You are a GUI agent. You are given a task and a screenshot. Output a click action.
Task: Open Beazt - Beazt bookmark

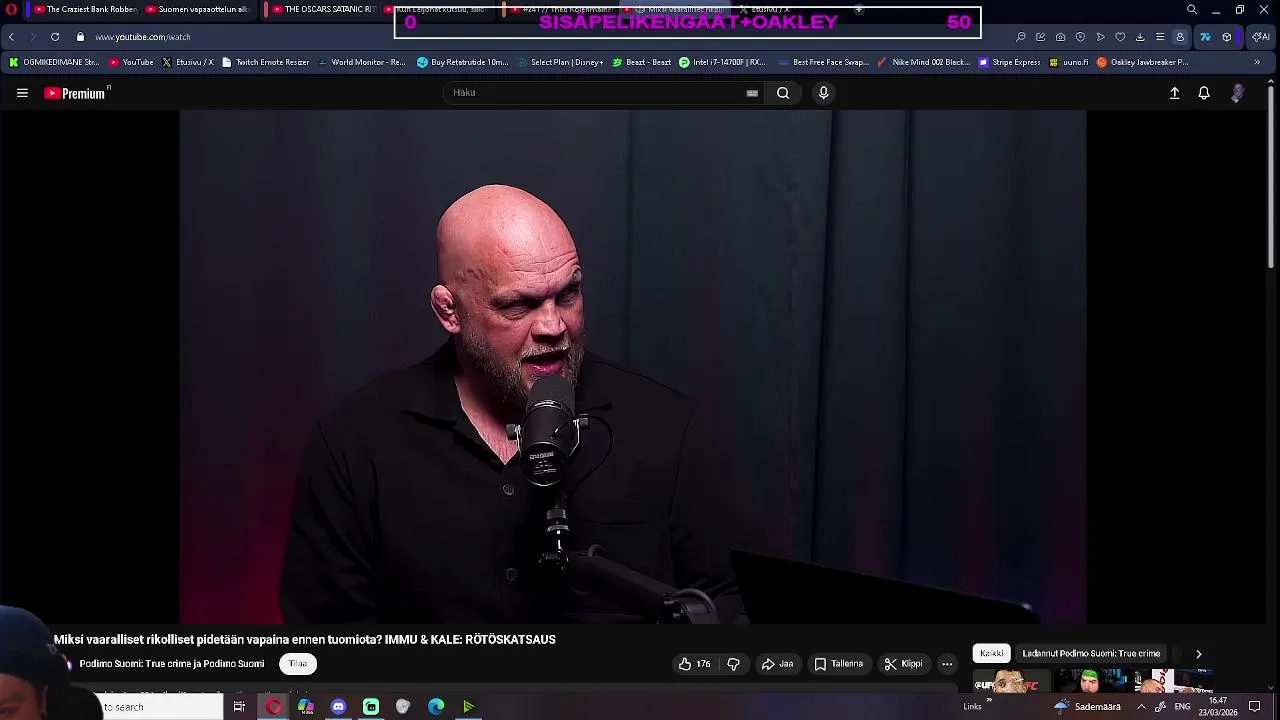(x=641, y=62)
